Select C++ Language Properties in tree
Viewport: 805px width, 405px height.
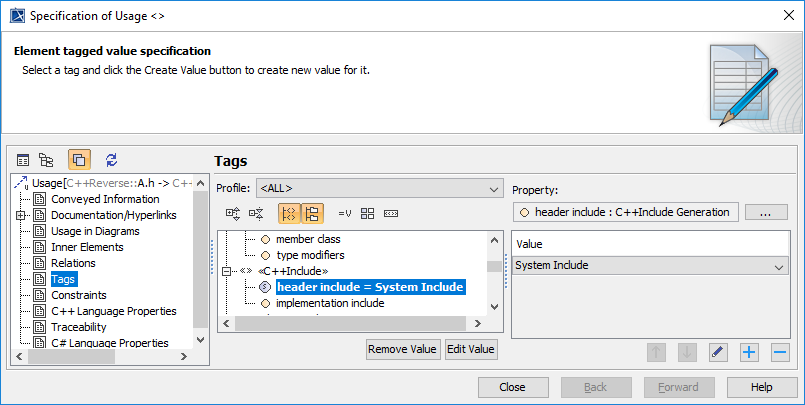point(113,311)
